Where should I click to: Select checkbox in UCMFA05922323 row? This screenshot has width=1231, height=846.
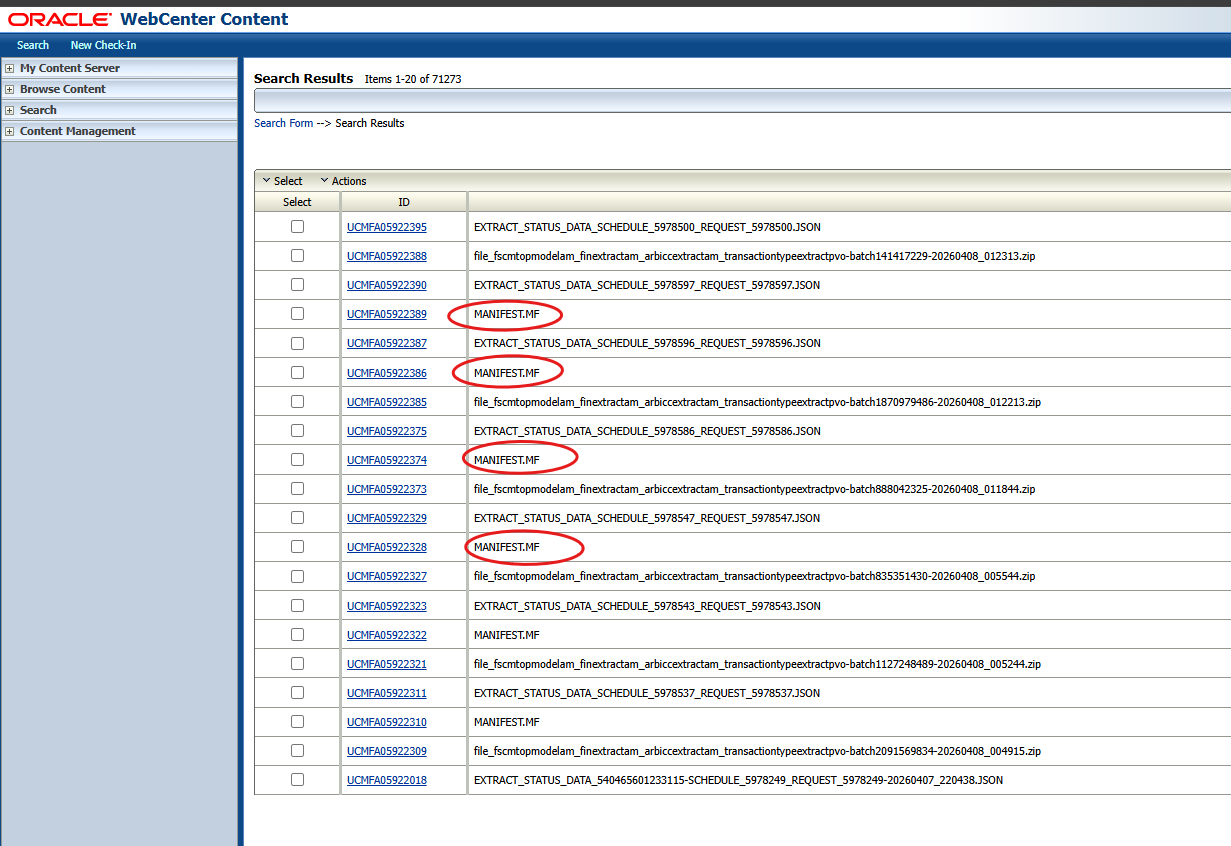[297, 605]
